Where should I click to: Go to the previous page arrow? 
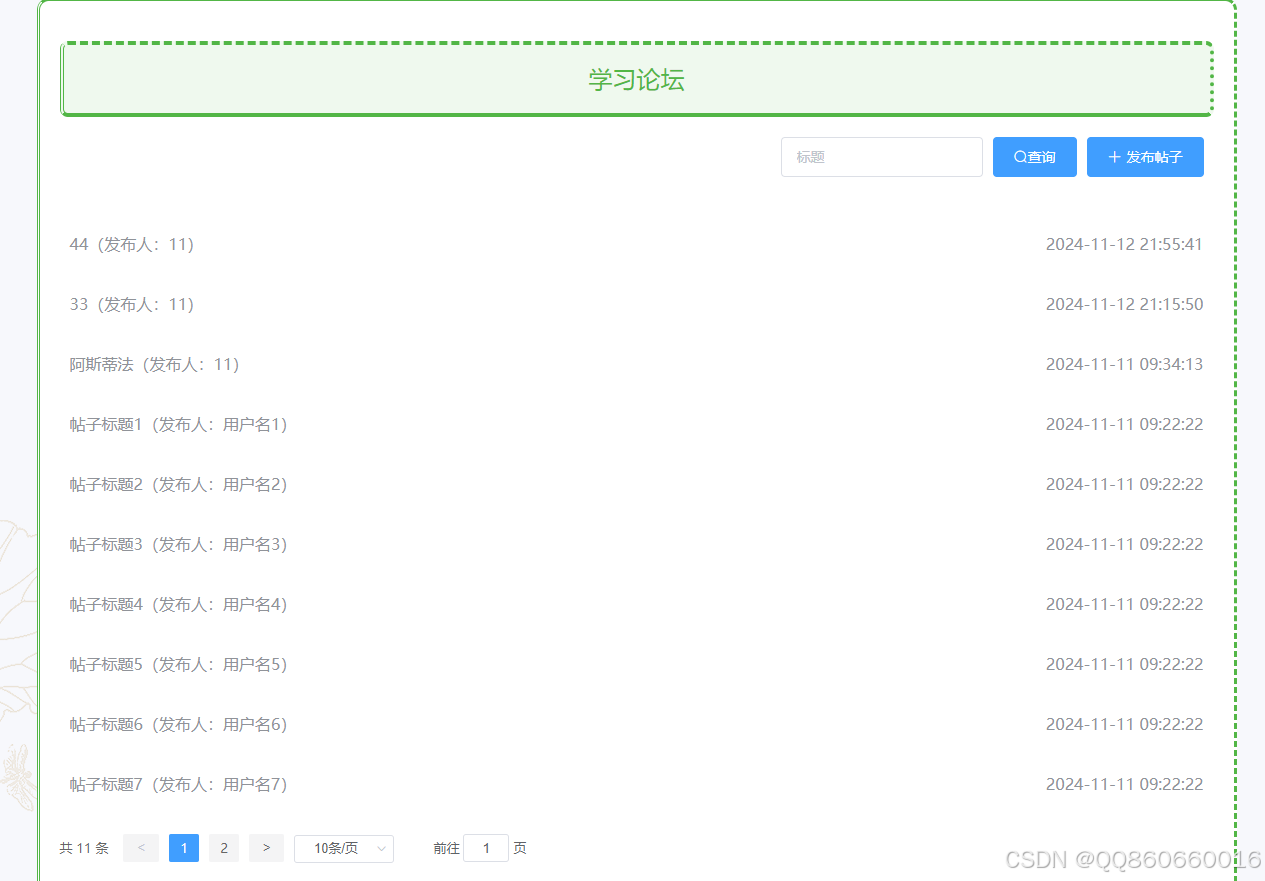click(141, 848)
